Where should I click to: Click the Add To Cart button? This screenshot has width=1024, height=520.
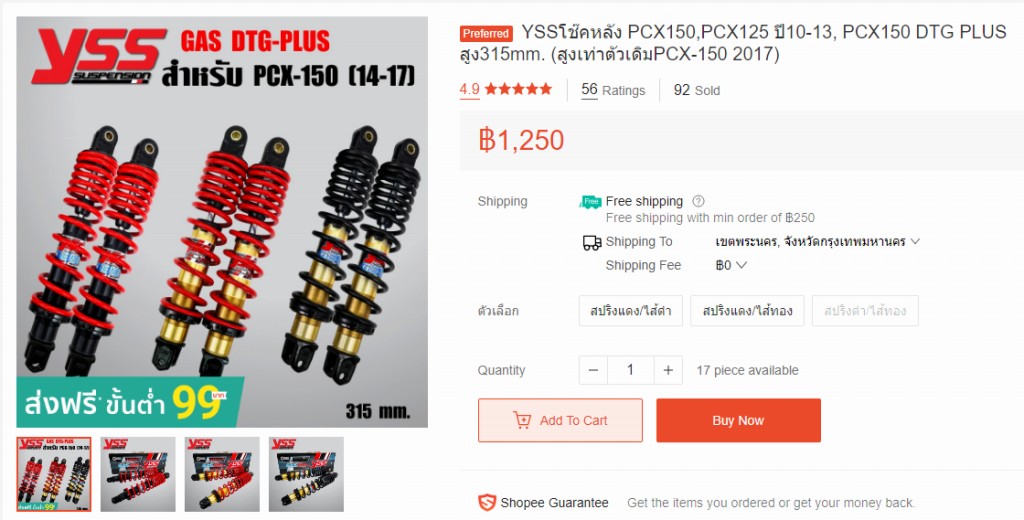[x=560, y=421]
